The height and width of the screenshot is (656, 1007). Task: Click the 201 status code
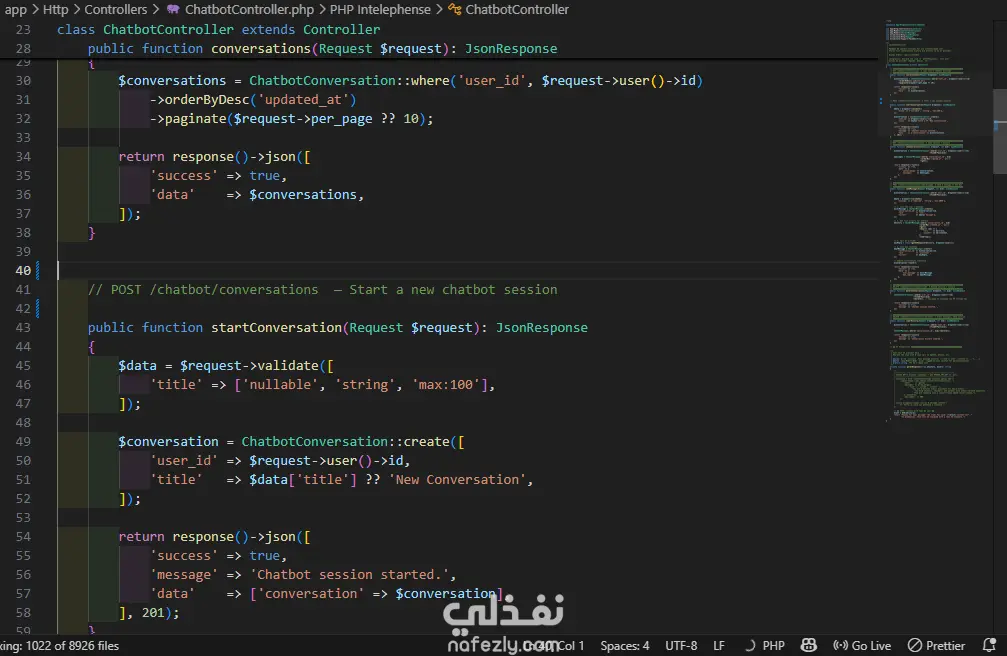pyautogui.click(x=153, y=613)
